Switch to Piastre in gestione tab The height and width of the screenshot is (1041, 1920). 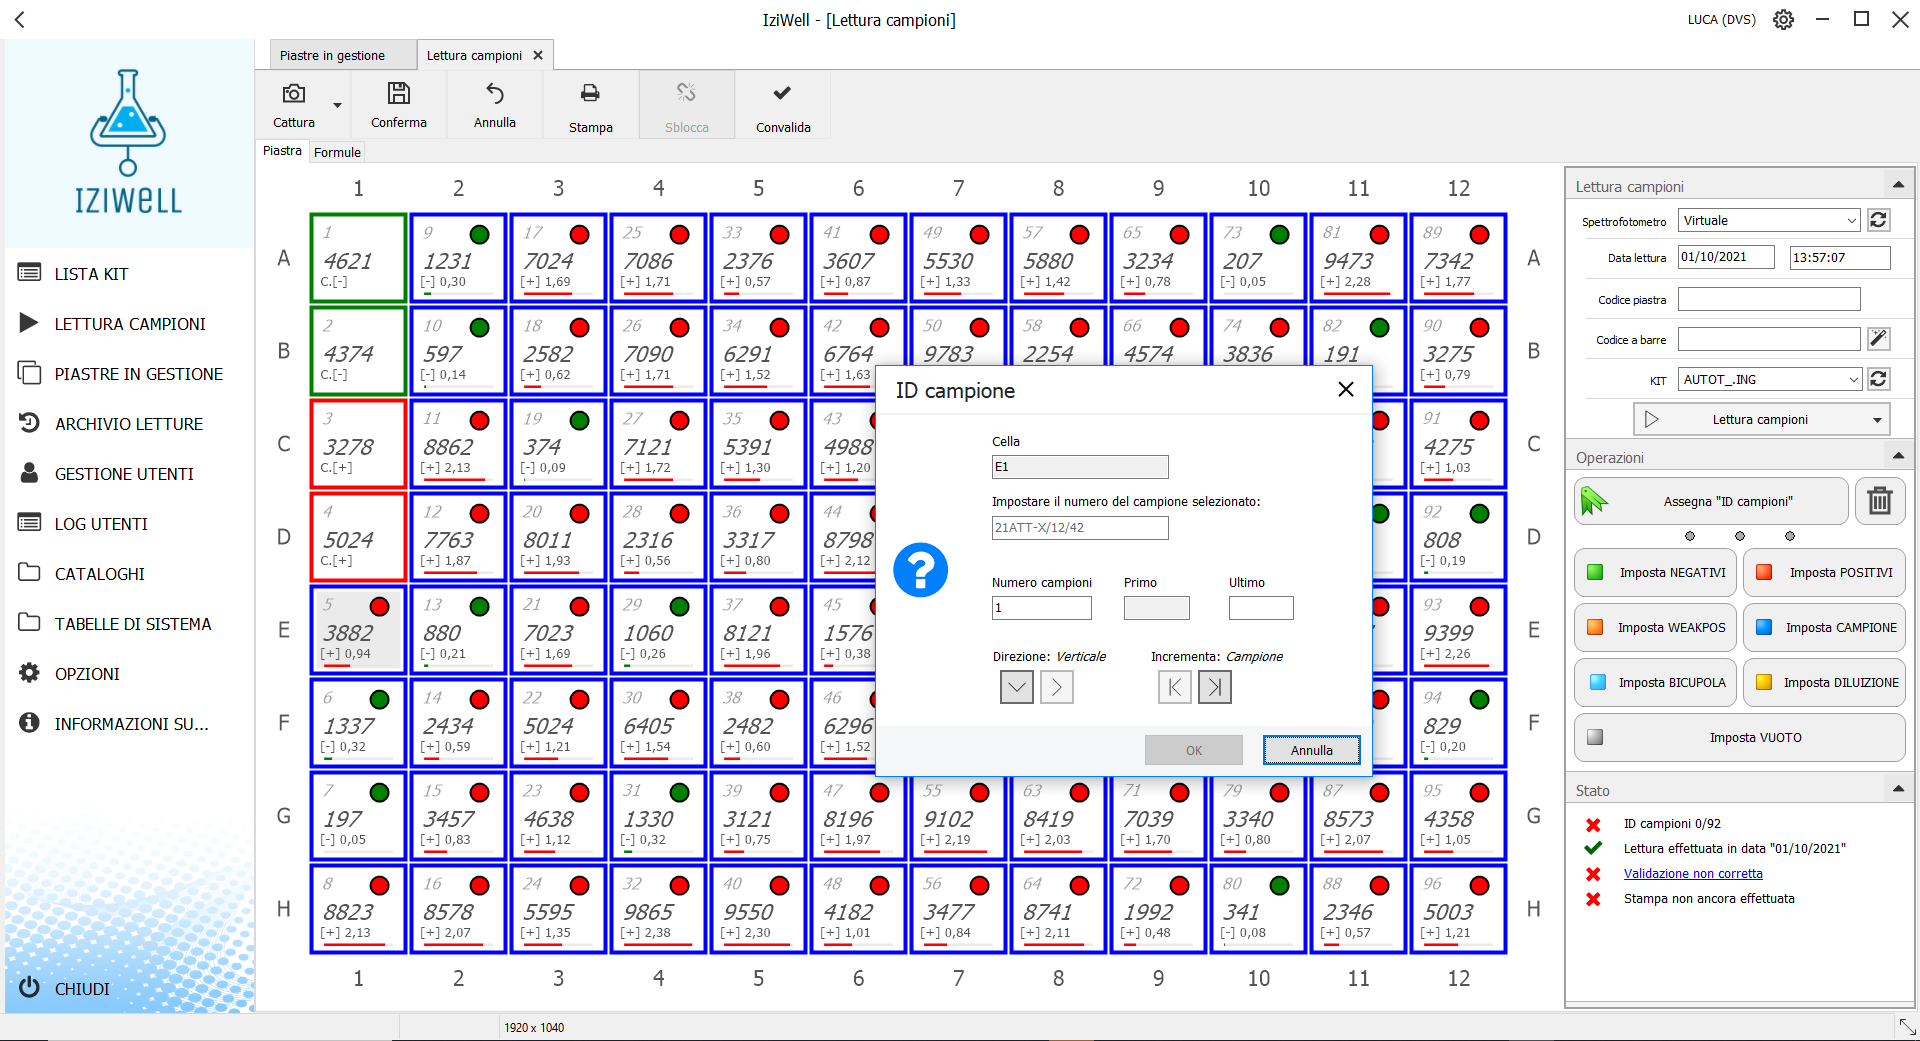point(333,56)
